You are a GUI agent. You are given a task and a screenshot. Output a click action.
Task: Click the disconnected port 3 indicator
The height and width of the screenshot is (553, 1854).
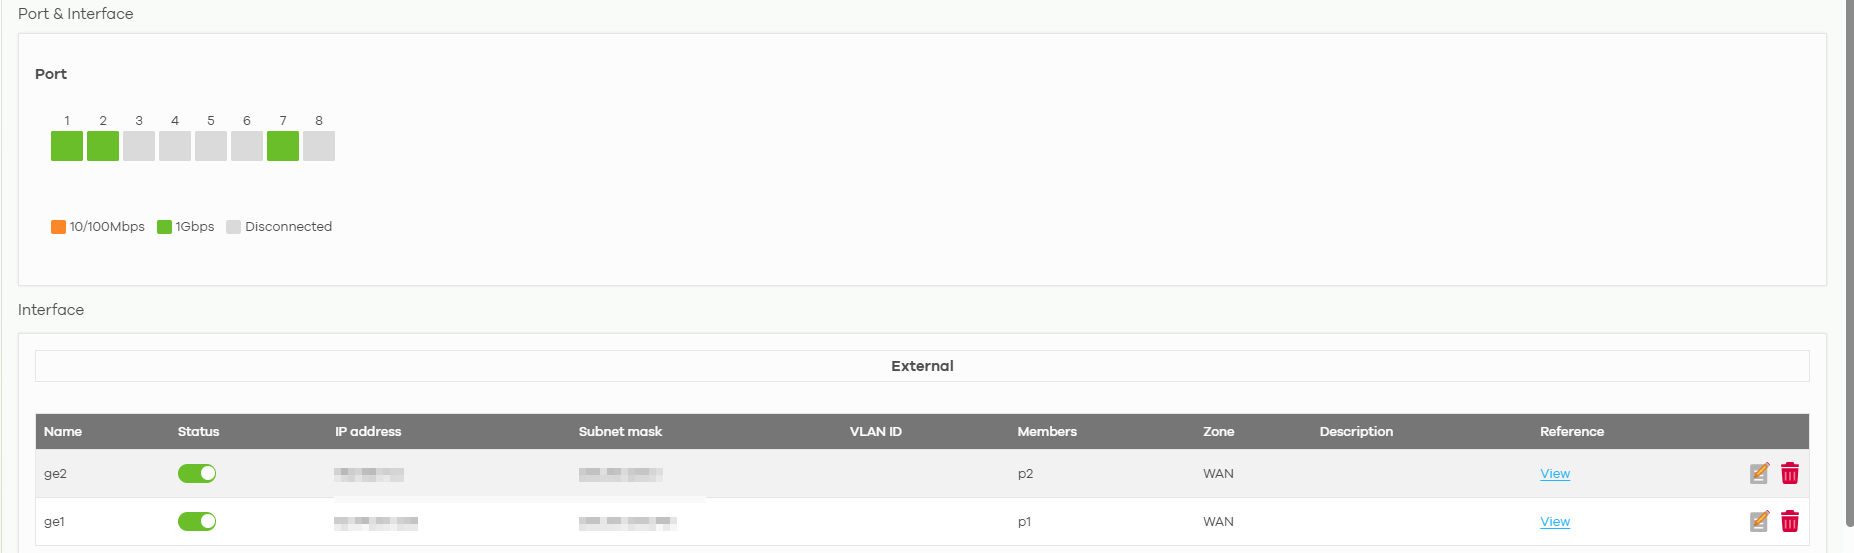pos(139,146)
